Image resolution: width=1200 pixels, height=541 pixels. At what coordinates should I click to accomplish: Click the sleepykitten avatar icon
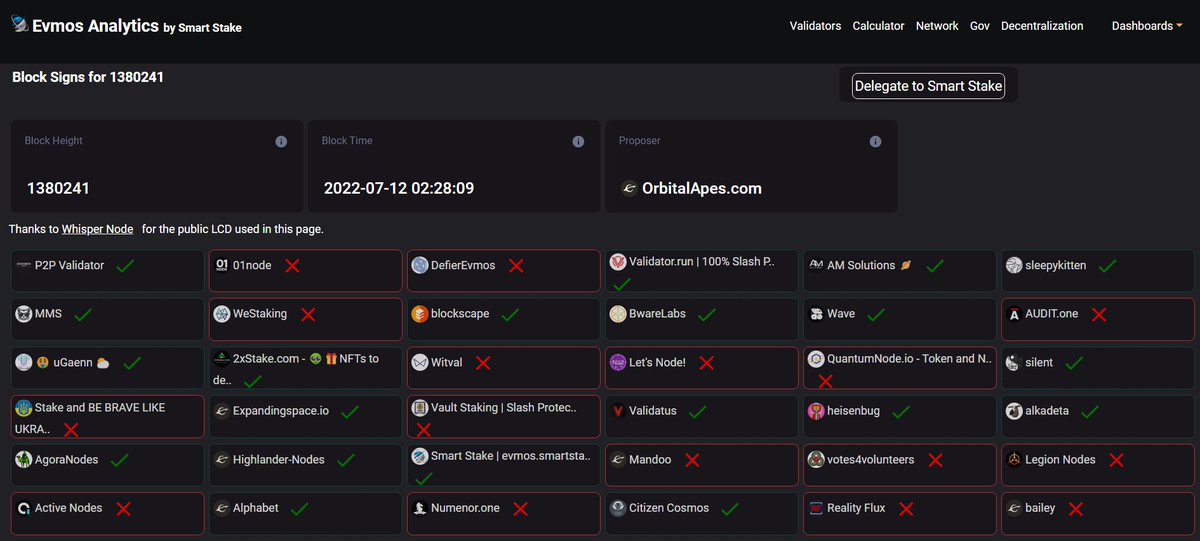pos(1014,265)
